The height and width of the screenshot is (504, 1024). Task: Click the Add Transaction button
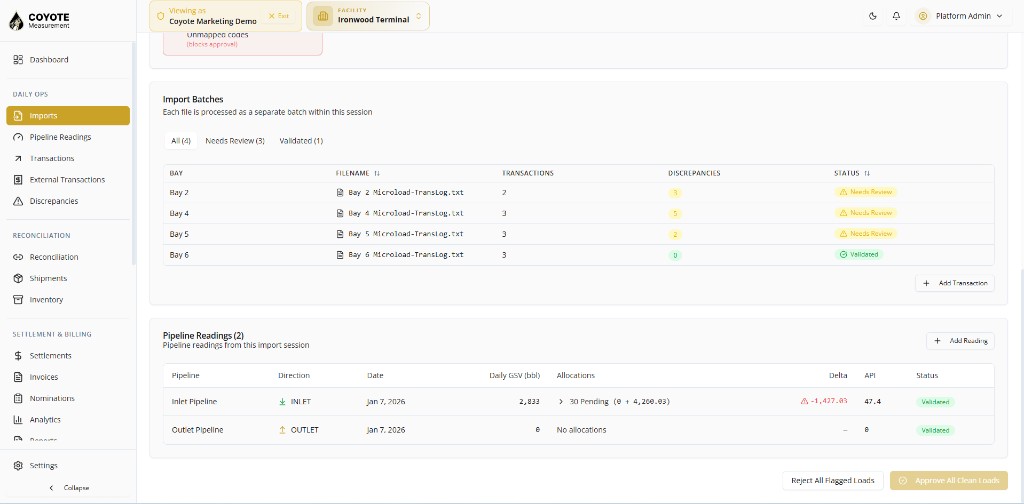pos(955,283)
